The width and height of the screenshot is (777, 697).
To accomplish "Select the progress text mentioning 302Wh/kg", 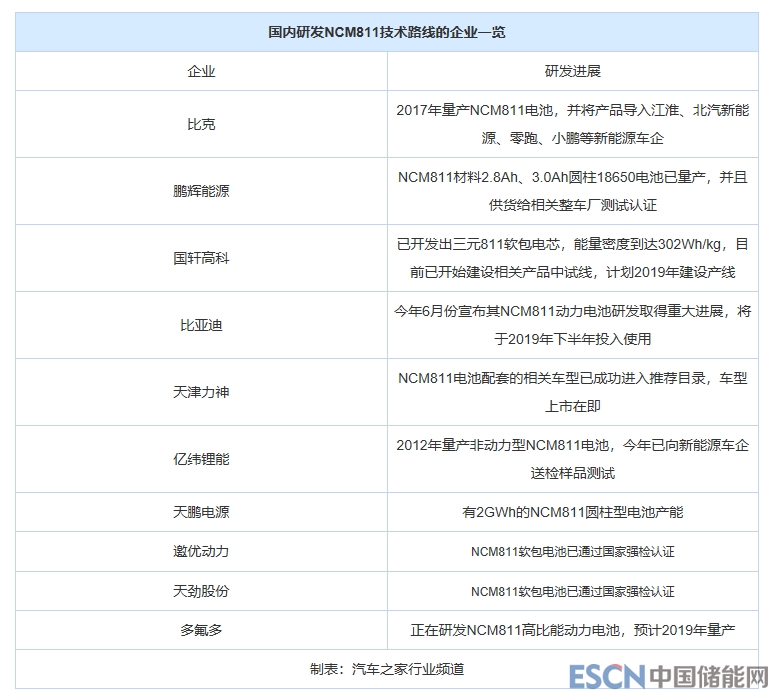I will pyautogui.click(x=572, y=258).
